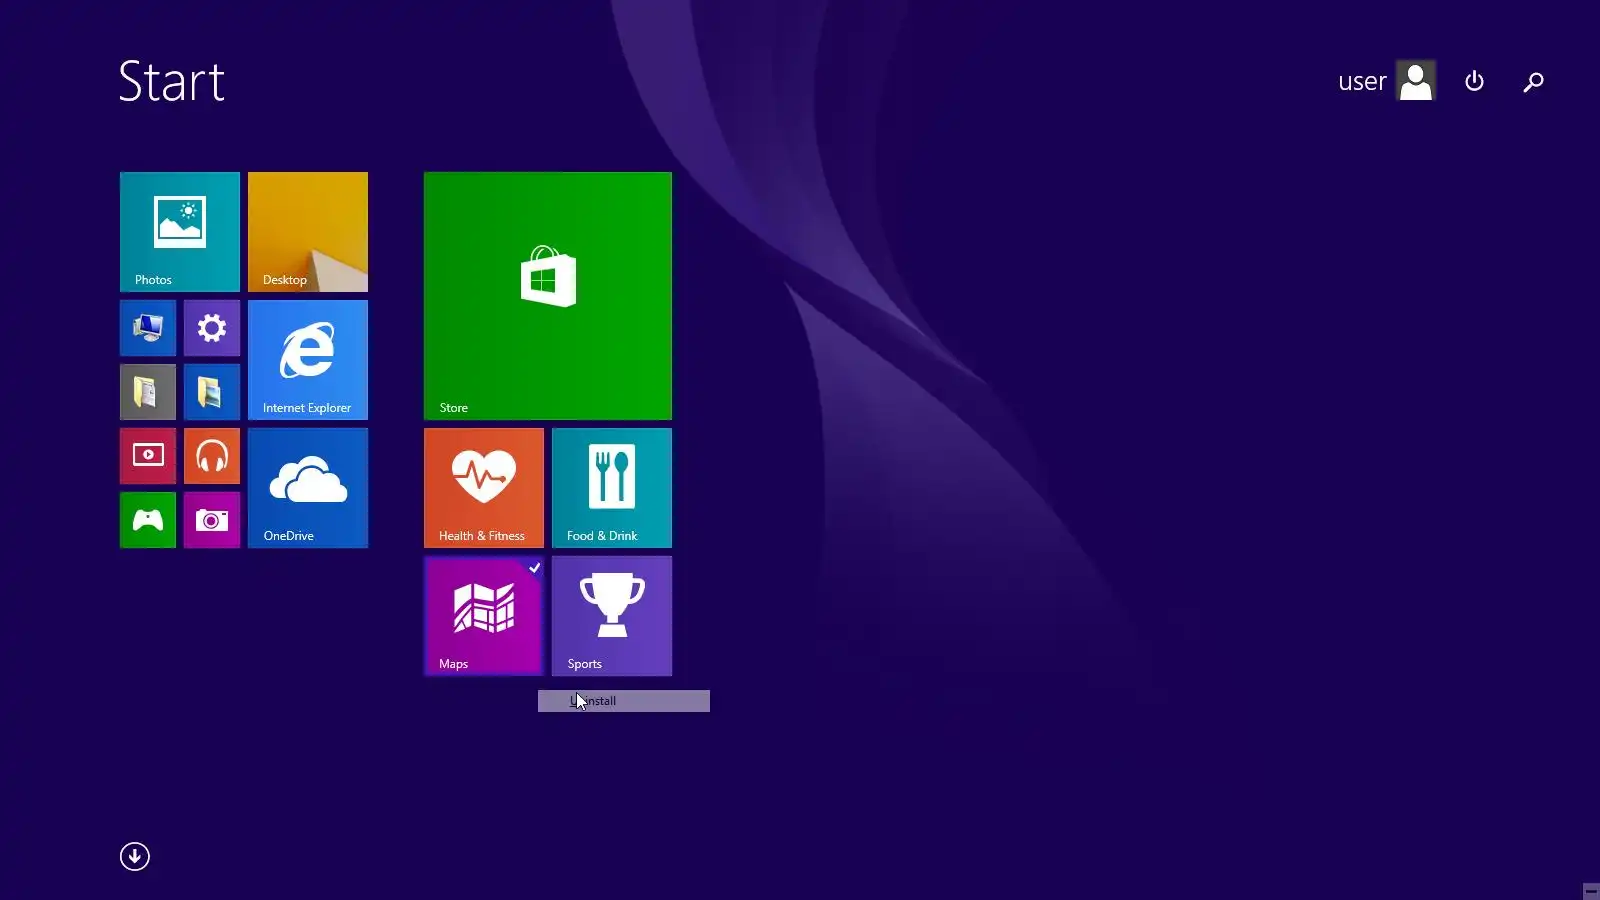This screenshot has height=900, width=1600.
Task: Open the Desktop tile
Action: tap(308, 232)
